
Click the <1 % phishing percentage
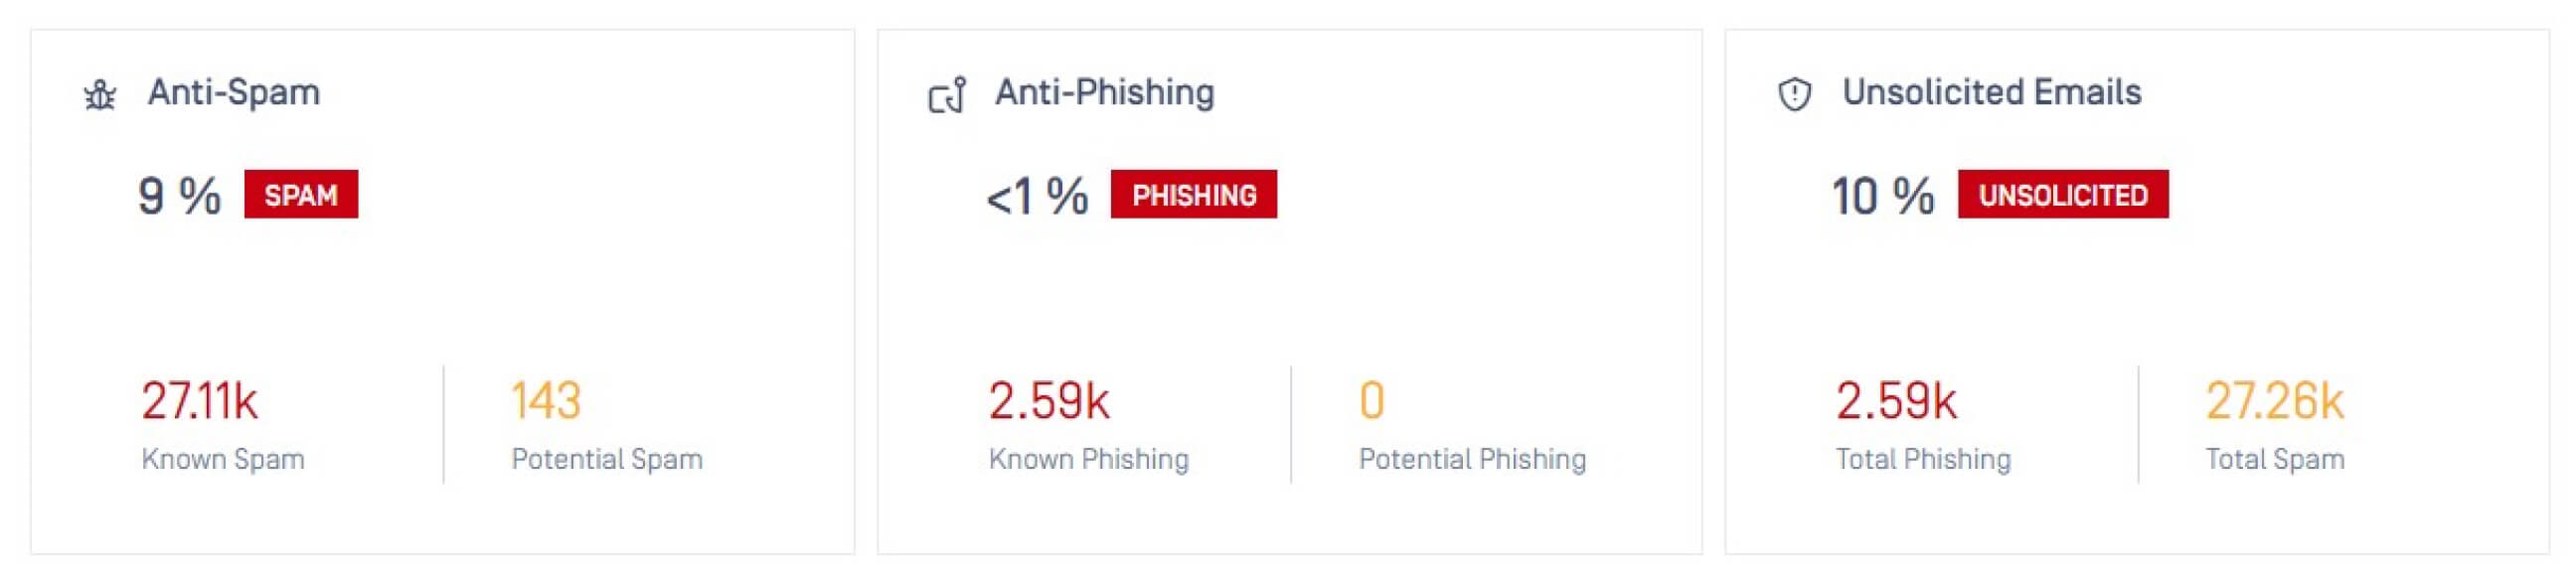pyautogui.click(x=1037, y=196)
